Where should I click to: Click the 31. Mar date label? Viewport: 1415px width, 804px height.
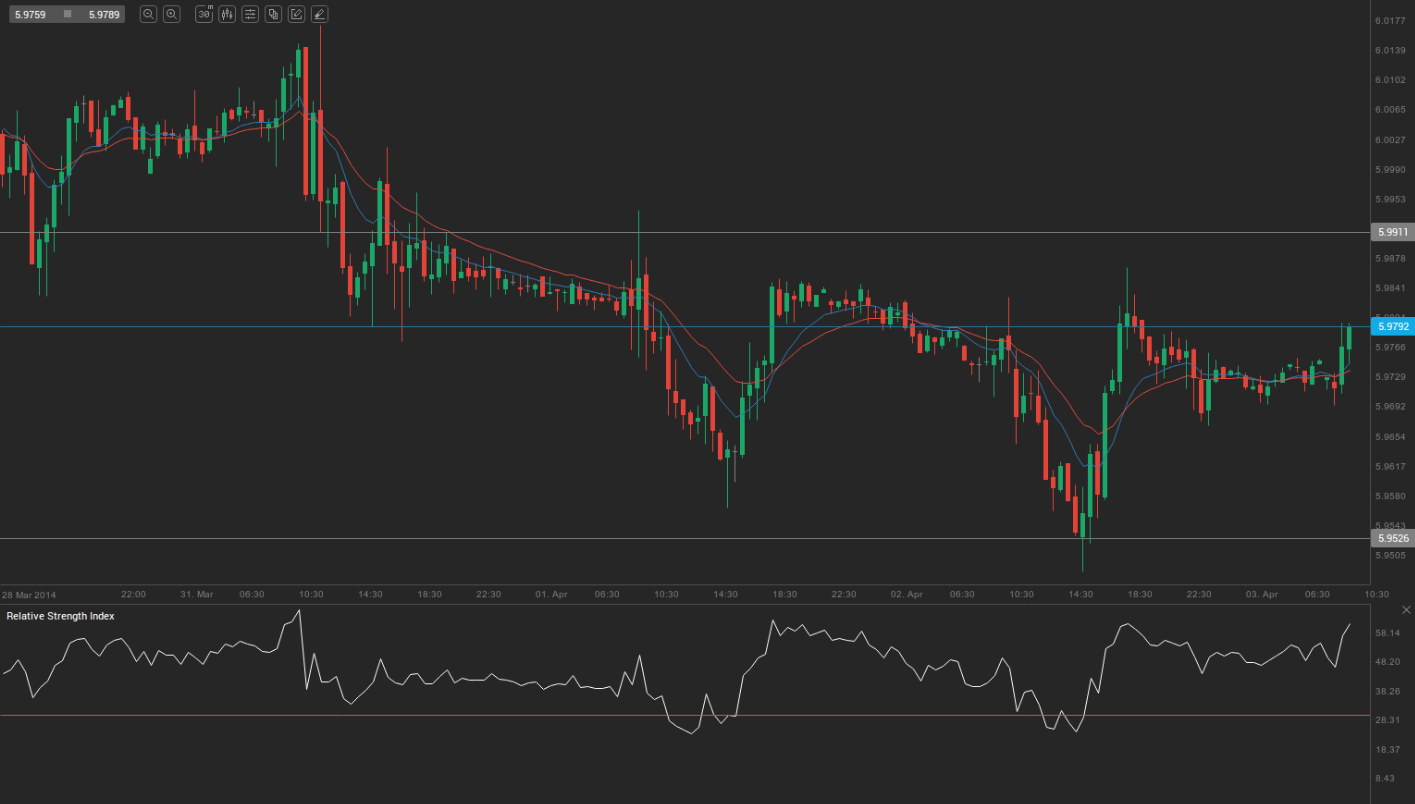(196, 594)
